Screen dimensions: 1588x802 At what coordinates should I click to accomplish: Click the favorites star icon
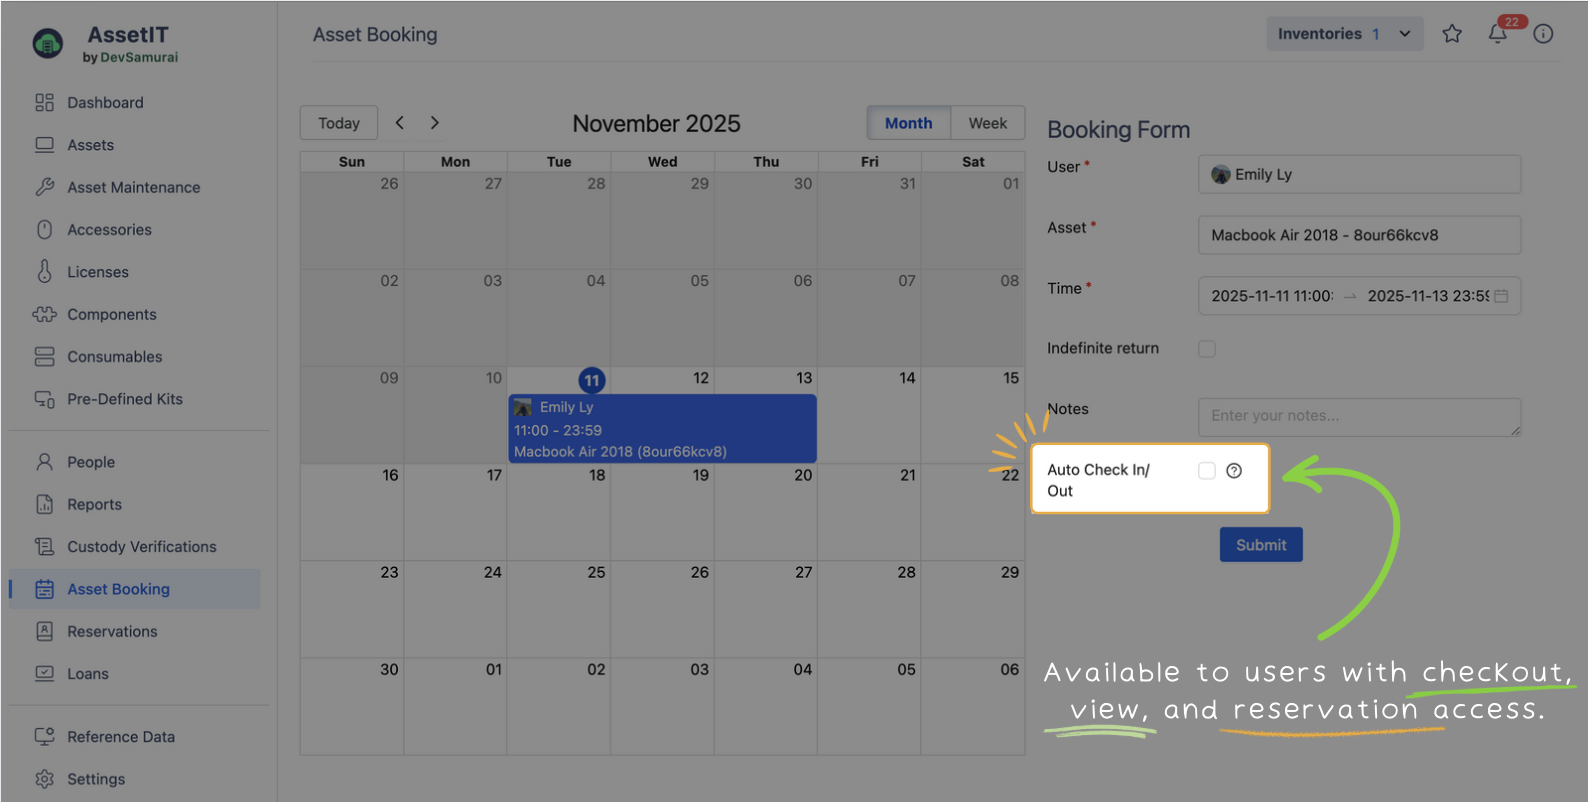pyautogui.click(x=1452, y=34)
